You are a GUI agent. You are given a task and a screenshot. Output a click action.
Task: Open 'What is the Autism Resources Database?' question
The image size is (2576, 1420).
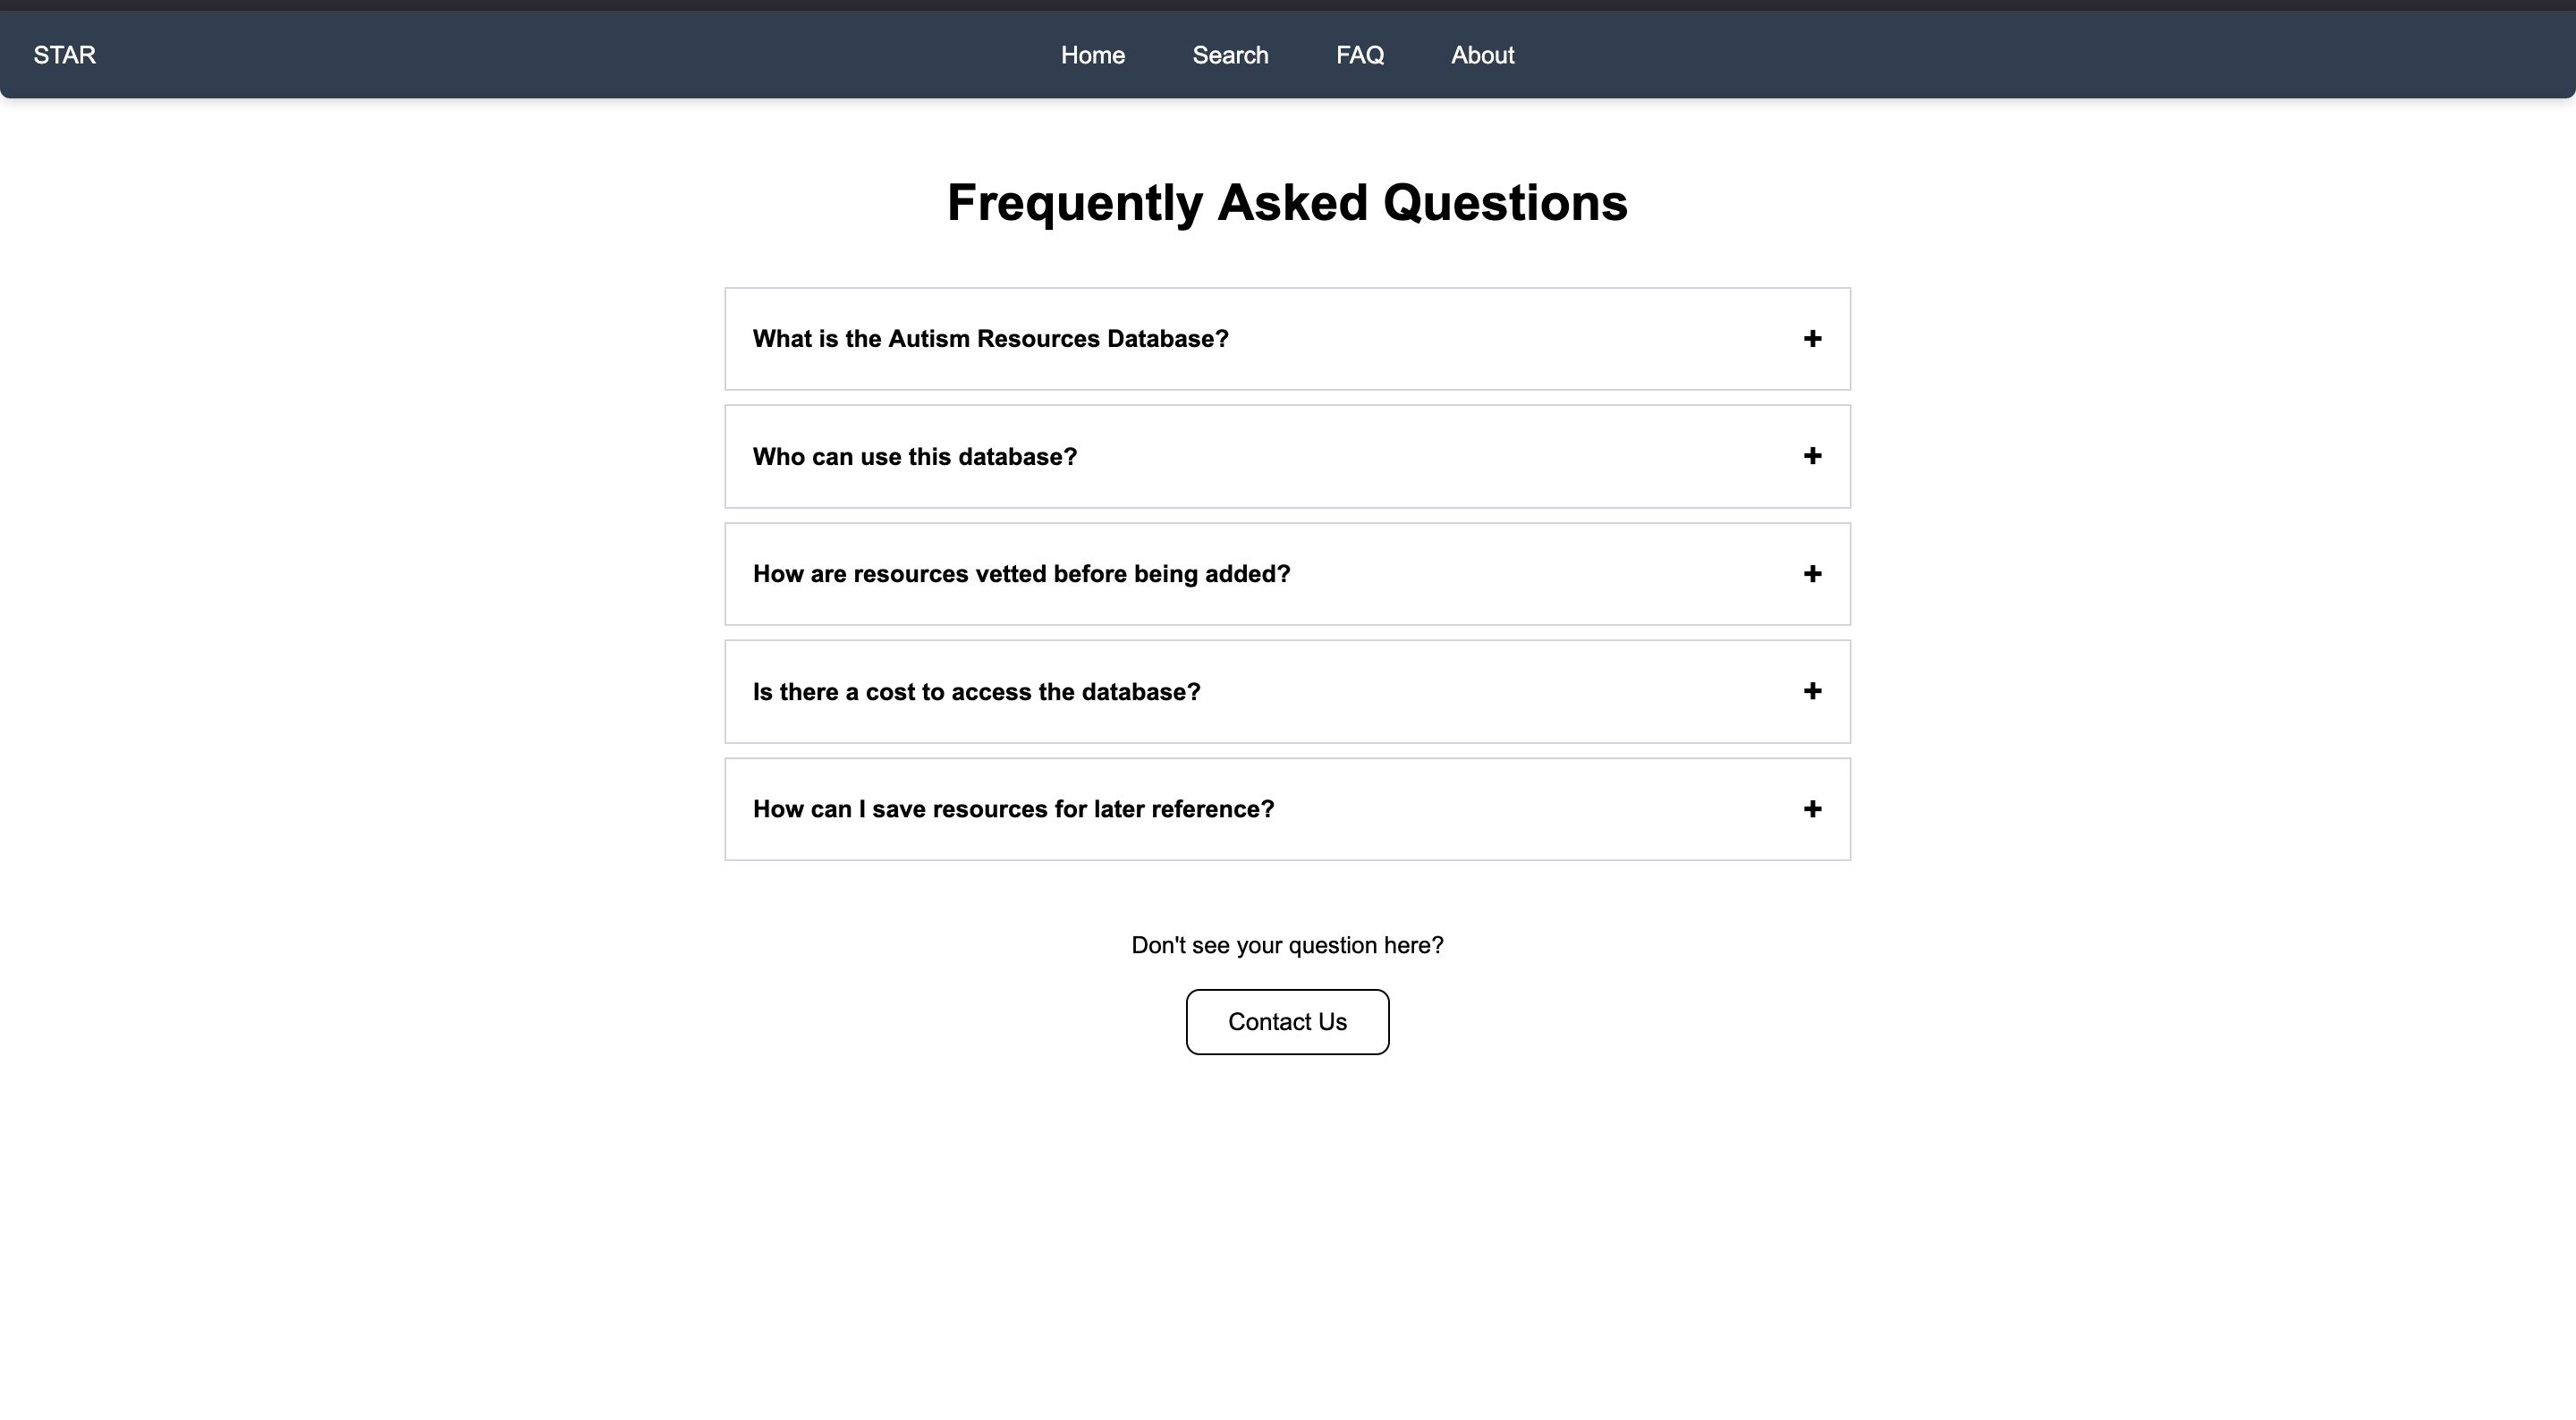coord(990,339)
